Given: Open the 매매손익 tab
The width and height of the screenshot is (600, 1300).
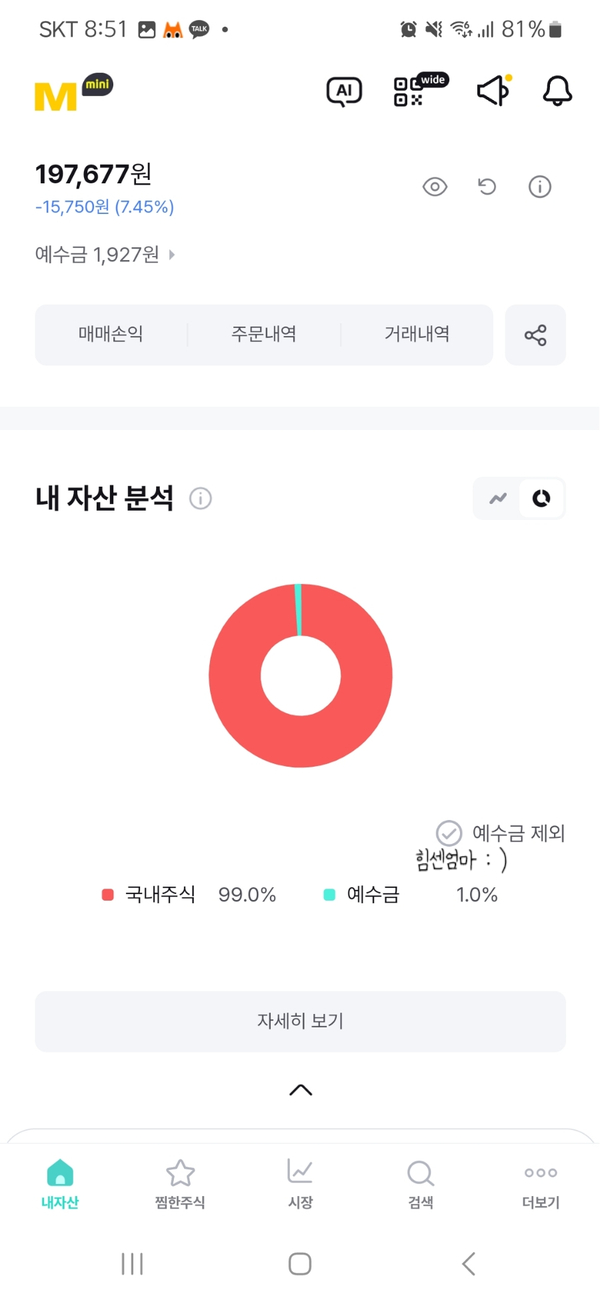Looking at the screenshot, I should coord(111,334).
